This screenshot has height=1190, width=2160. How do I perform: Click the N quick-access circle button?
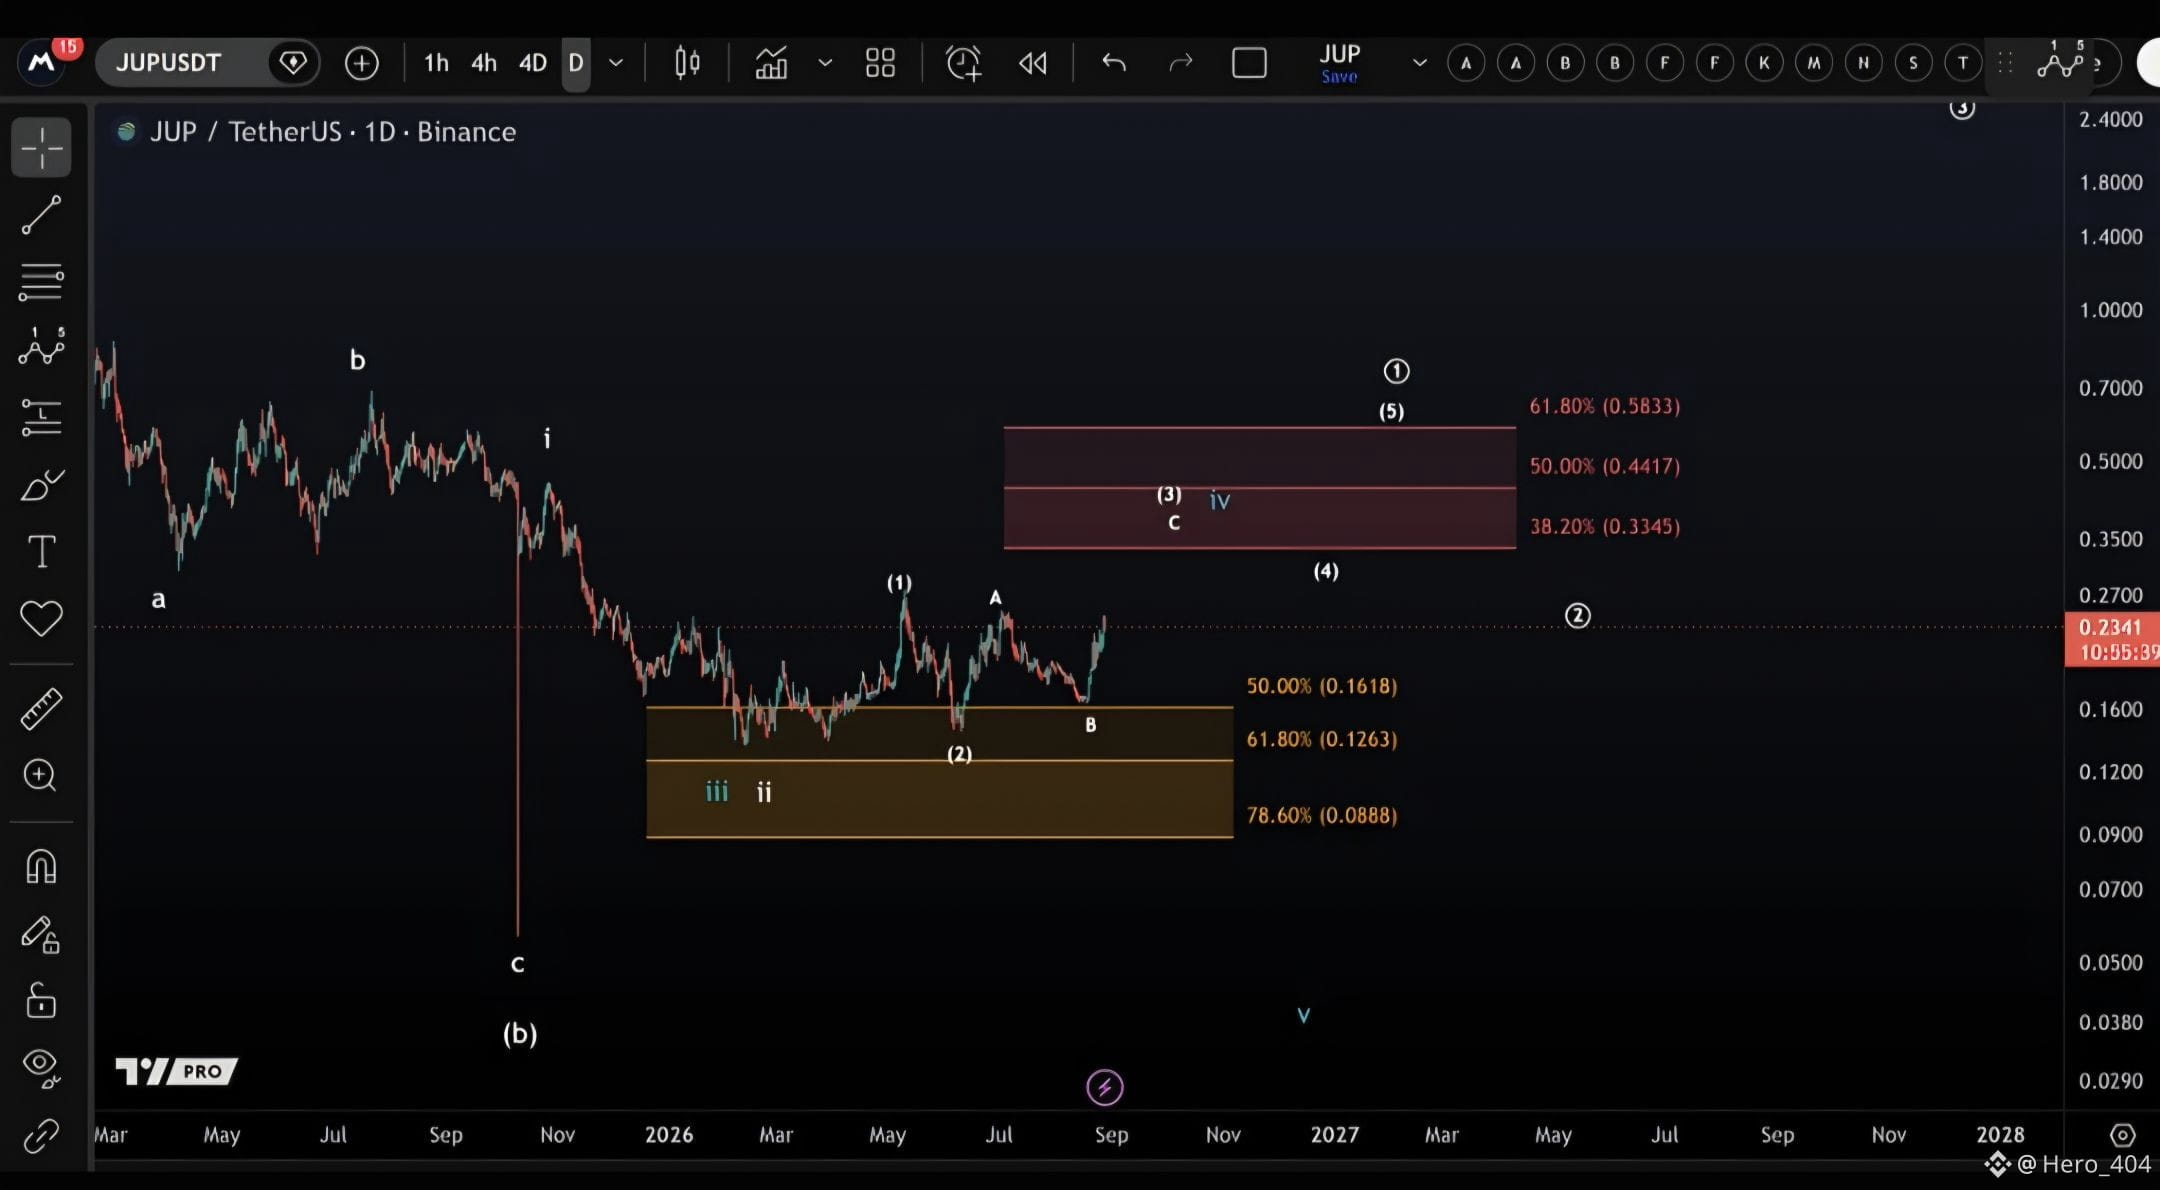point(1863,63)
